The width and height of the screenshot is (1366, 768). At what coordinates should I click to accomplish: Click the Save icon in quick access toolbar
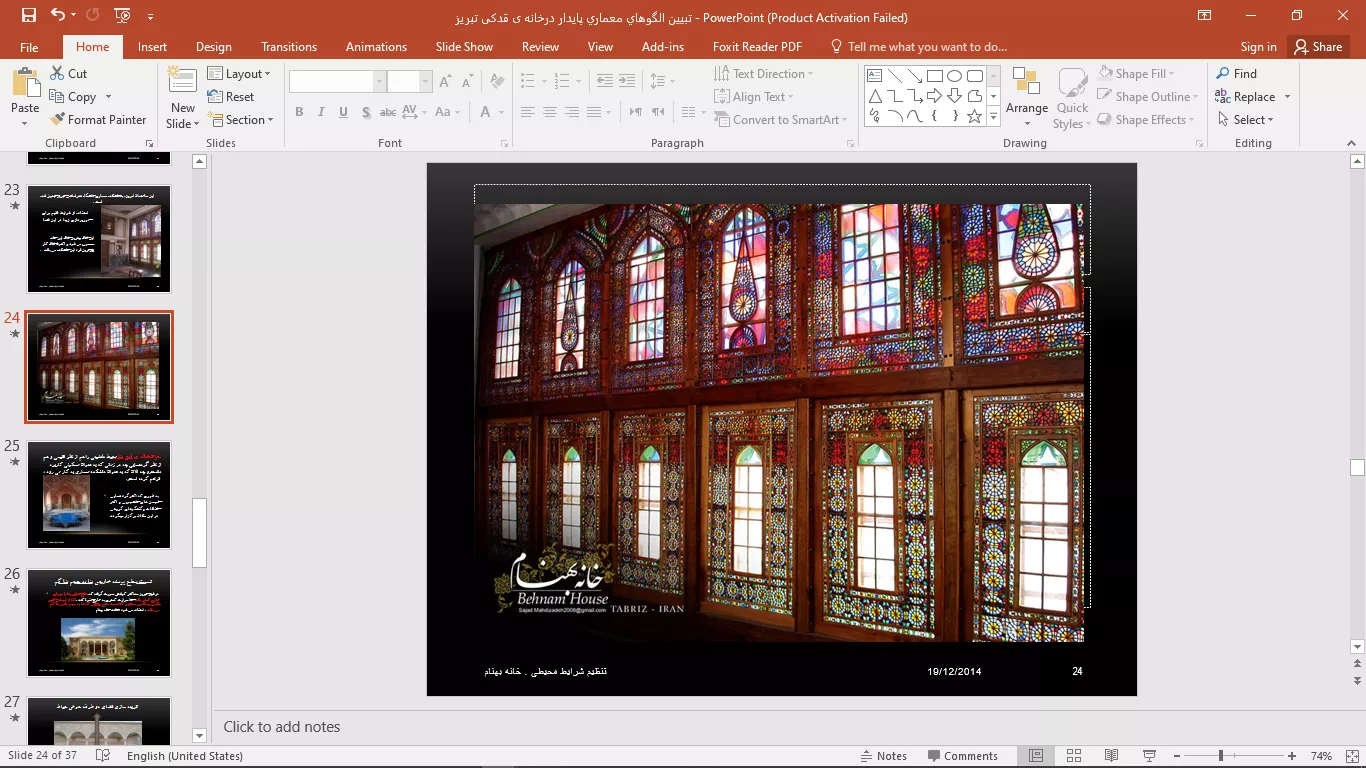[x=28, y=15]
